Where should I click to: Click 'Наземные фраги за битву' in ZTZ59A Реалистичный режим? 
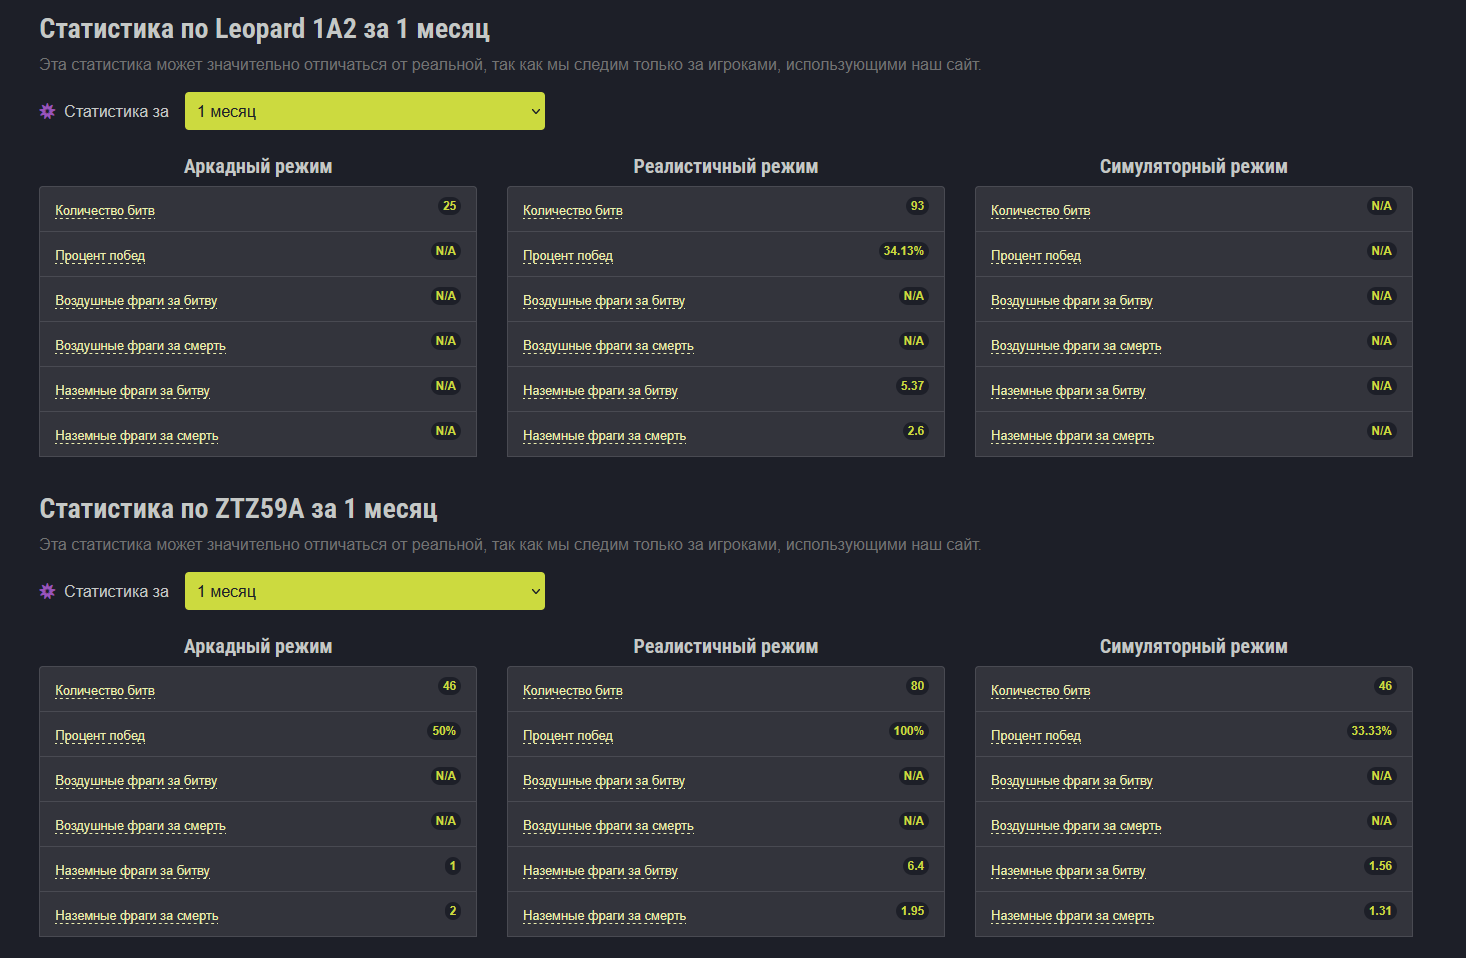600,870
